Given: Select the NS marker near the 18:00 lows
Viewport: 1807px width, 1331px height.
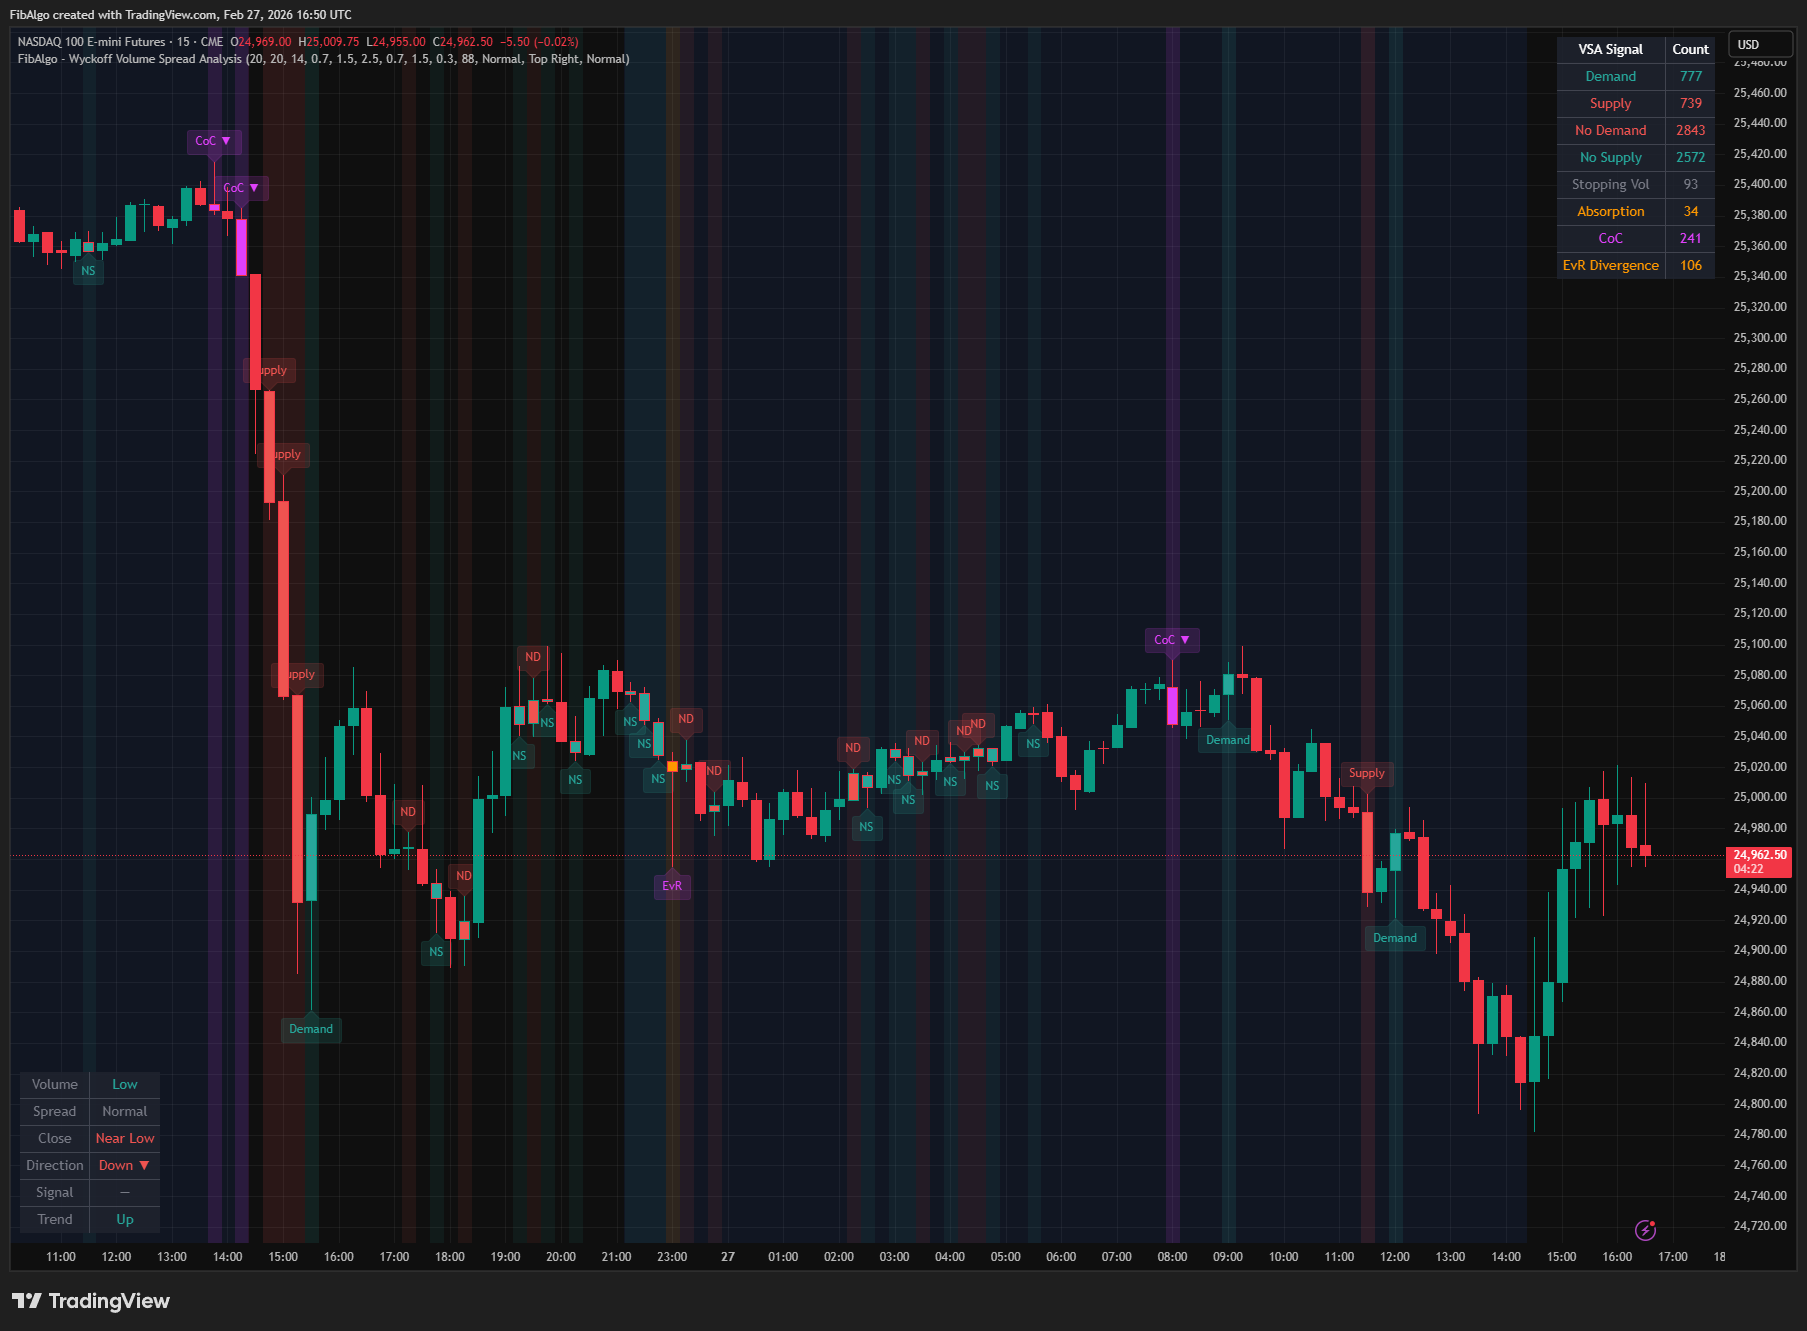Looking at the screenshot, I should (435, 953).
